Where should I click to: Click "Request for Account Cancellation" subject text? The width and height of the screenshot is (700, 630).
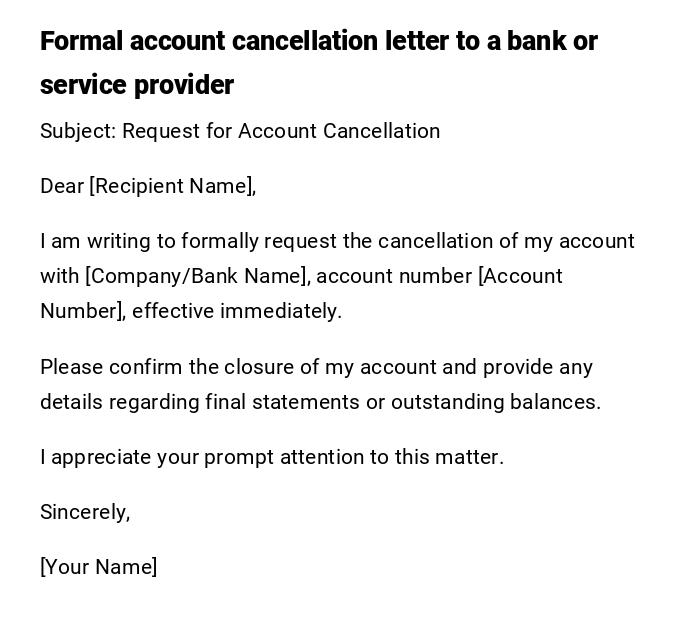click(281, 131)
